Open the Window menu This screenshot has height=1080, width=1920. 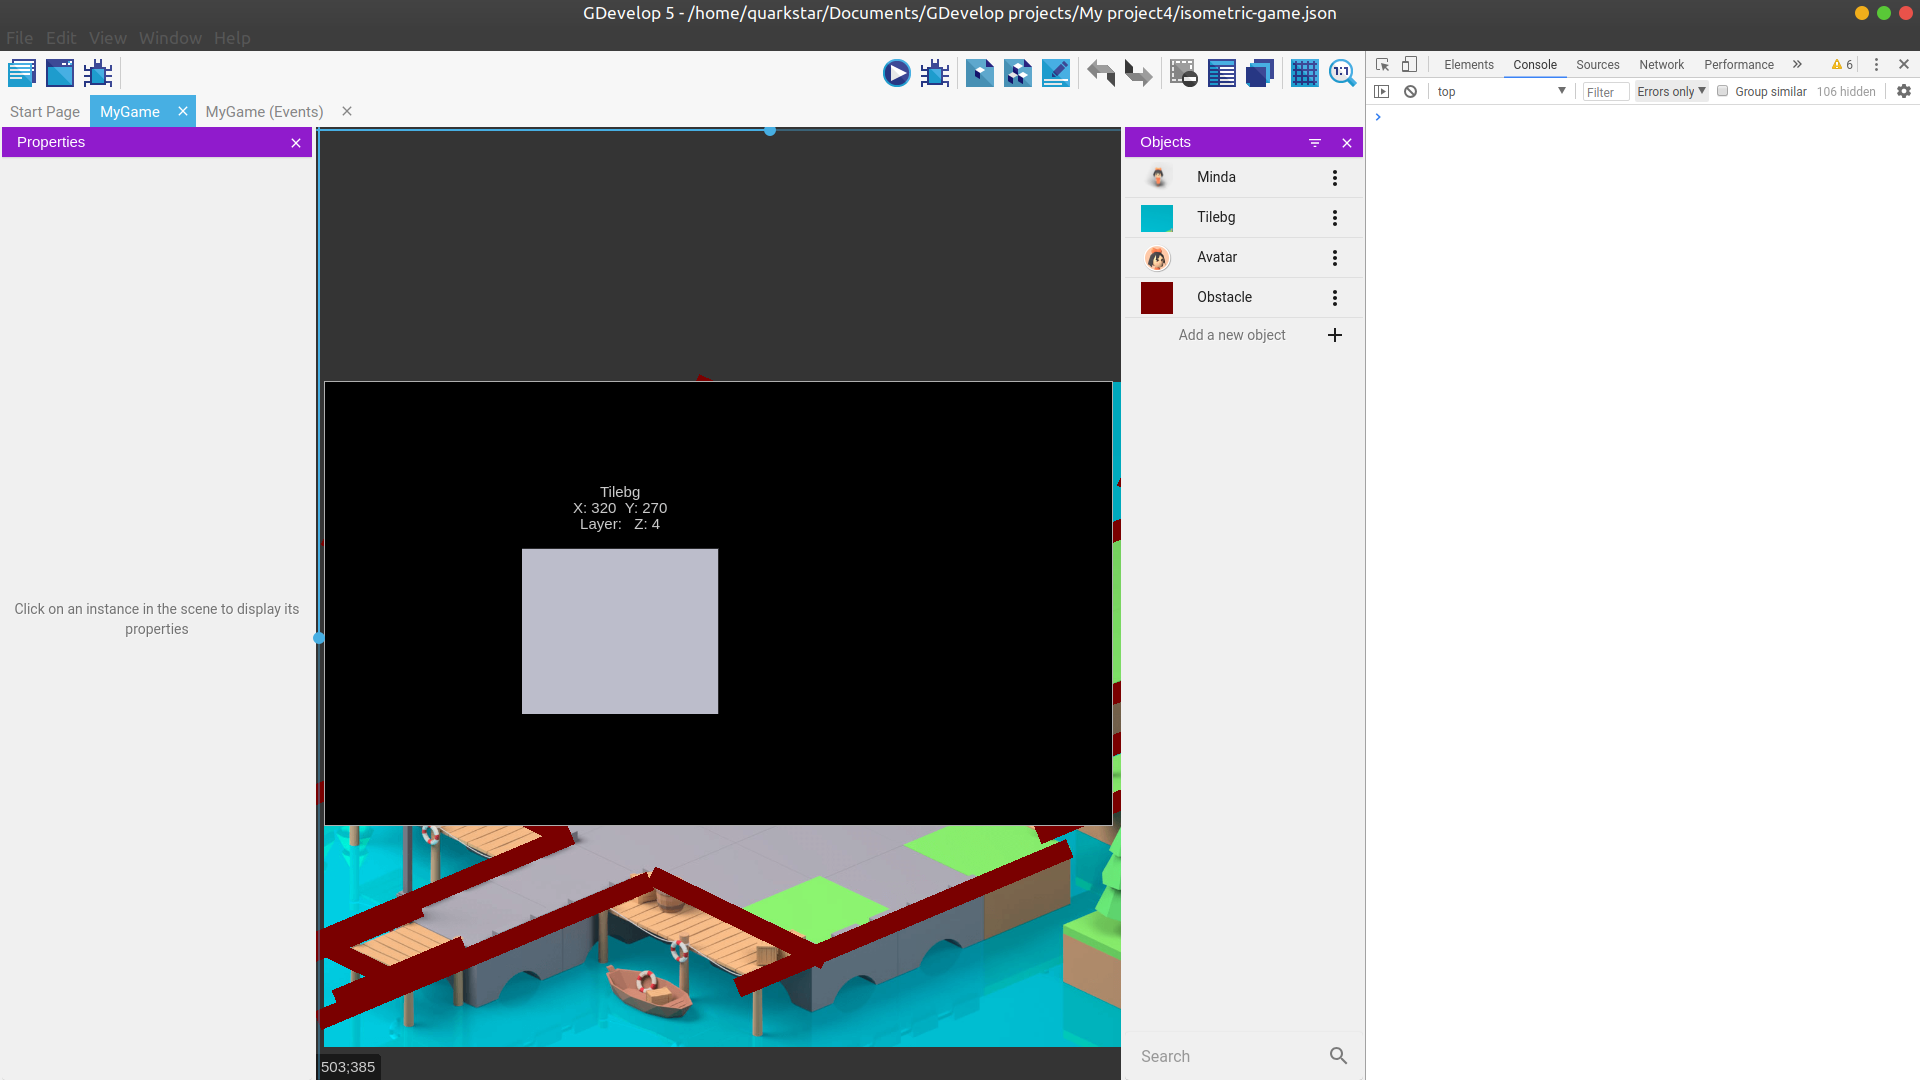tap(170, 38)
